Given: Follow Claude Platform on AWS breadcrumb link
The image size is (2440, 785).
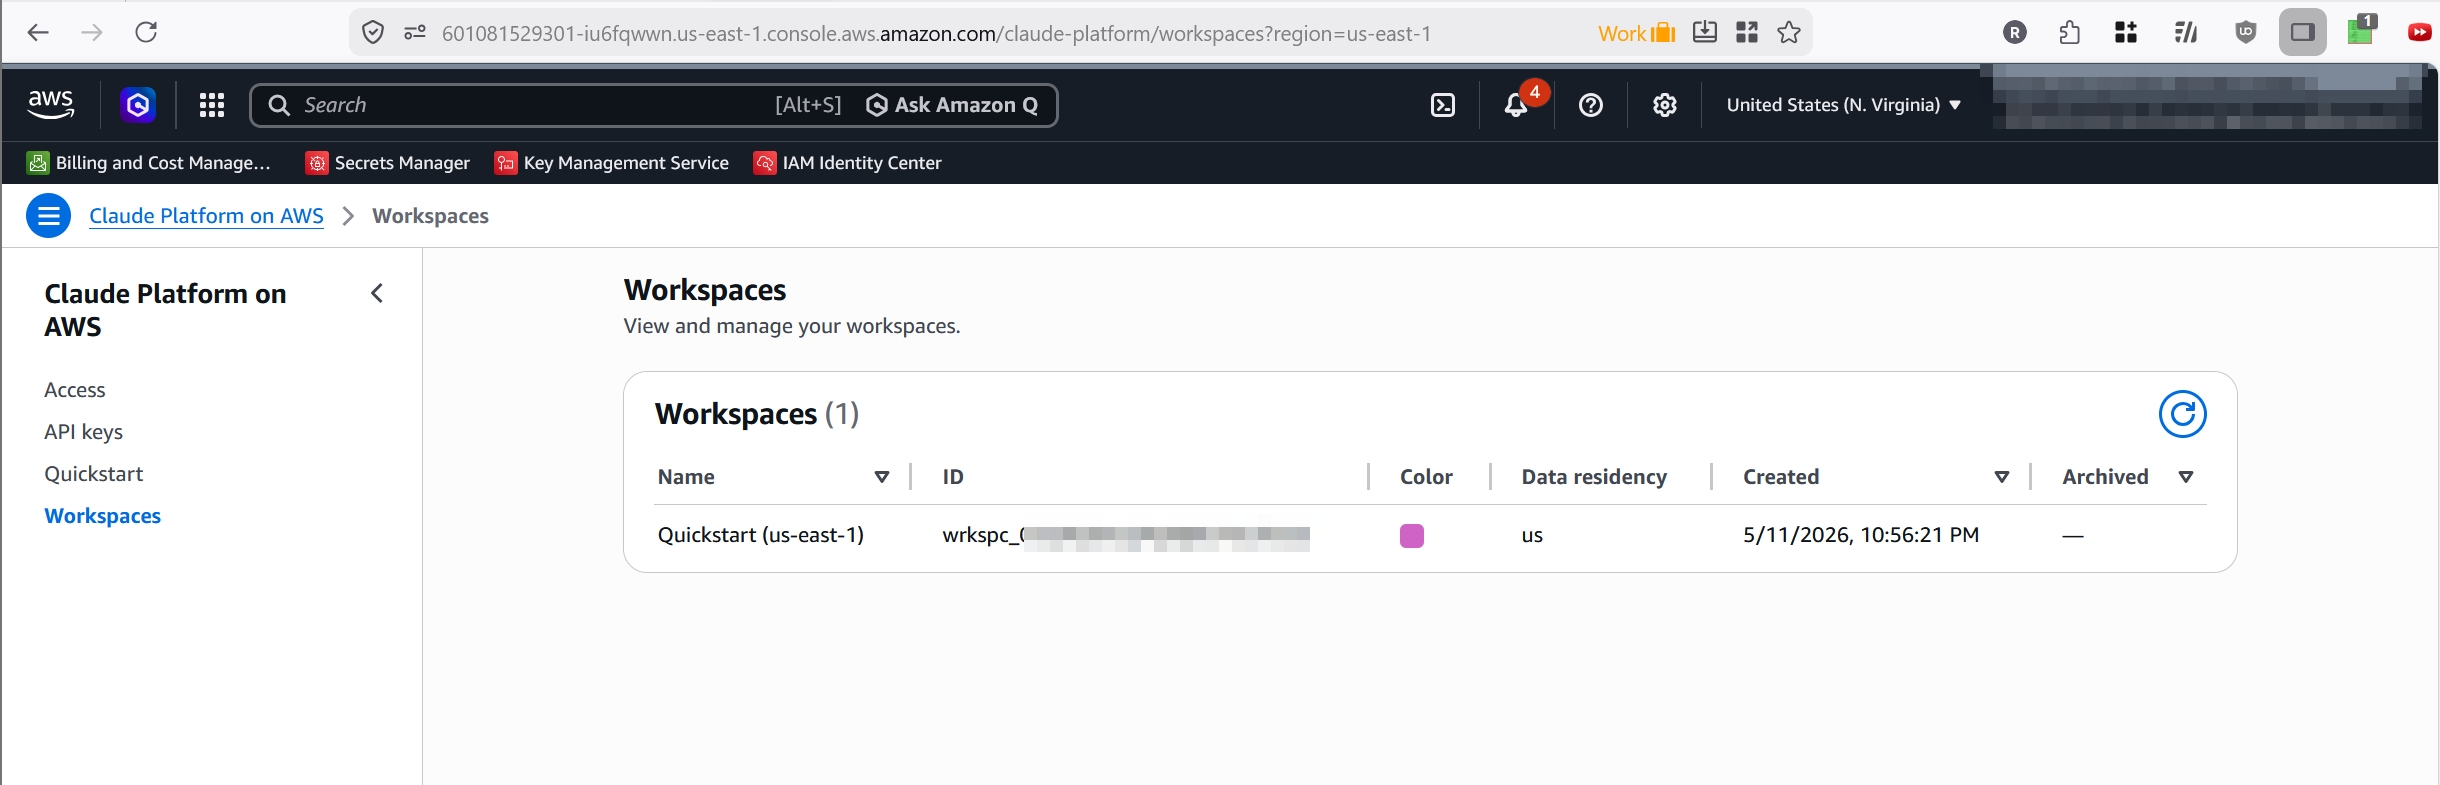Looking at the screenshot, I should click(206, 216).
